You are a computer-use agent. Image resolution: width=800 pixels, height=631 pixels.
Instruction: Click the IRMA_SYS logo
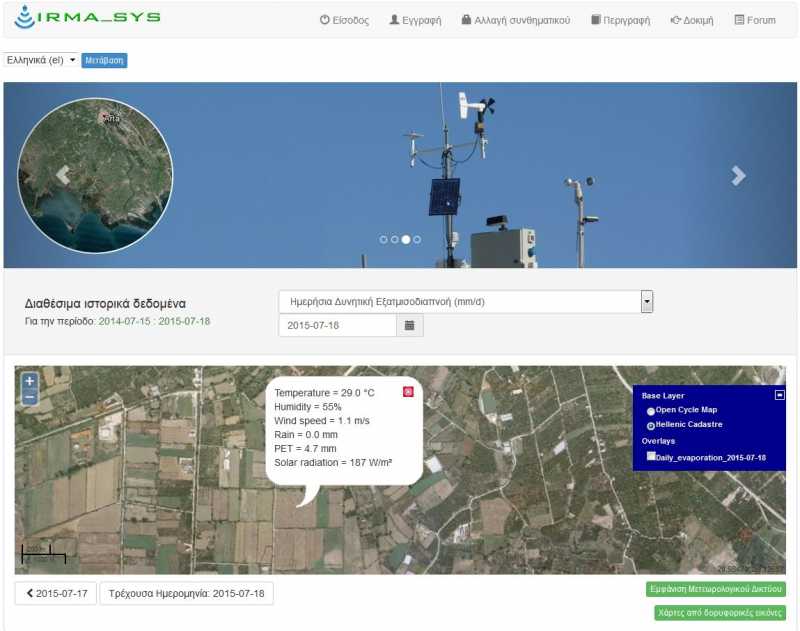87,18
